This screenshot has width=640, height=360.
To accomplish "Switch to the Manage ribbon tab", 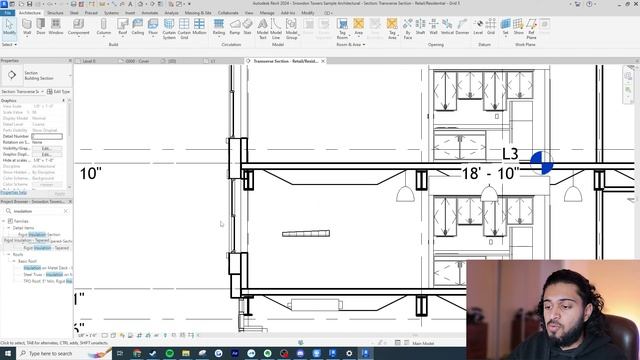I will 267,13.
